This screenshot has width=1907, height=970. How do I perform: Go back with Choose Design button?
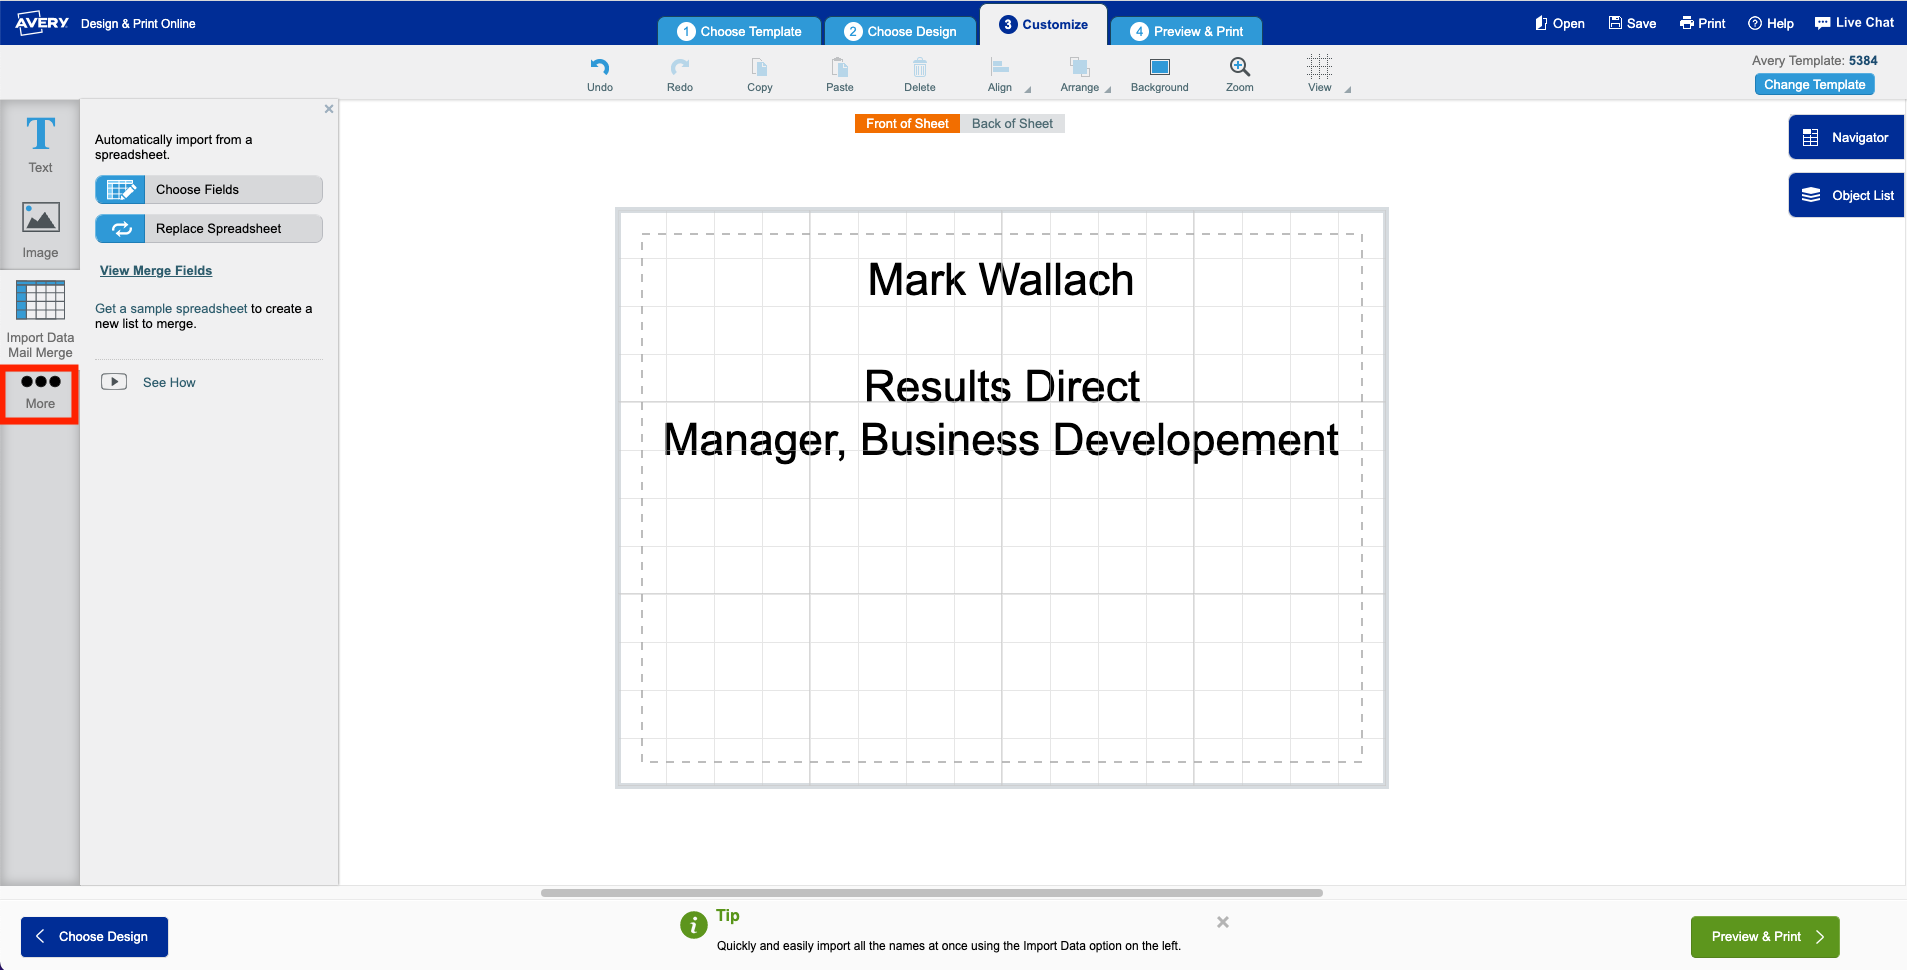pyautogui.click(x=94, y=937)
